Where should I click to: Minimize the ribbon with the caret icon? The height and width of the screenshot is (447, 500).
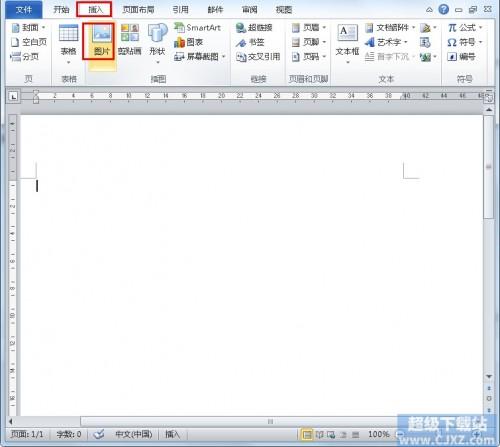click(x=429, y=10)
